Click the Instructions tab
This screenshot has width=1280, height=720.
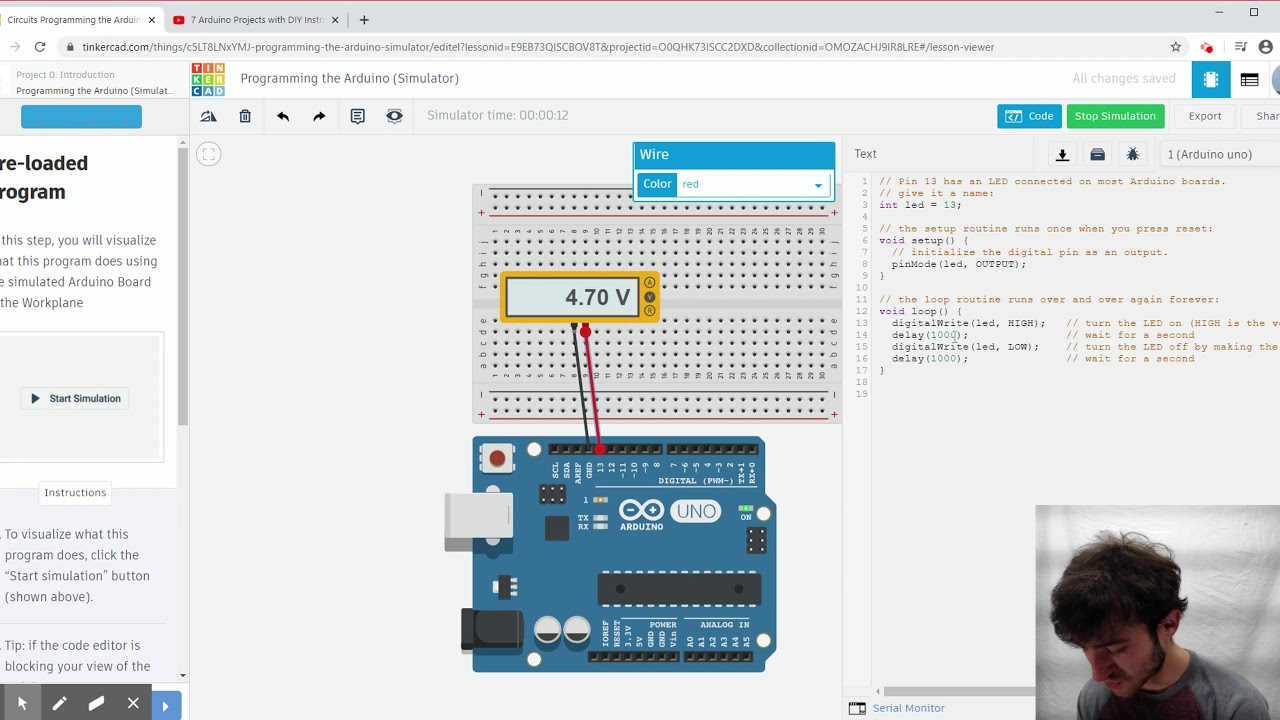[x=74, y=492]
